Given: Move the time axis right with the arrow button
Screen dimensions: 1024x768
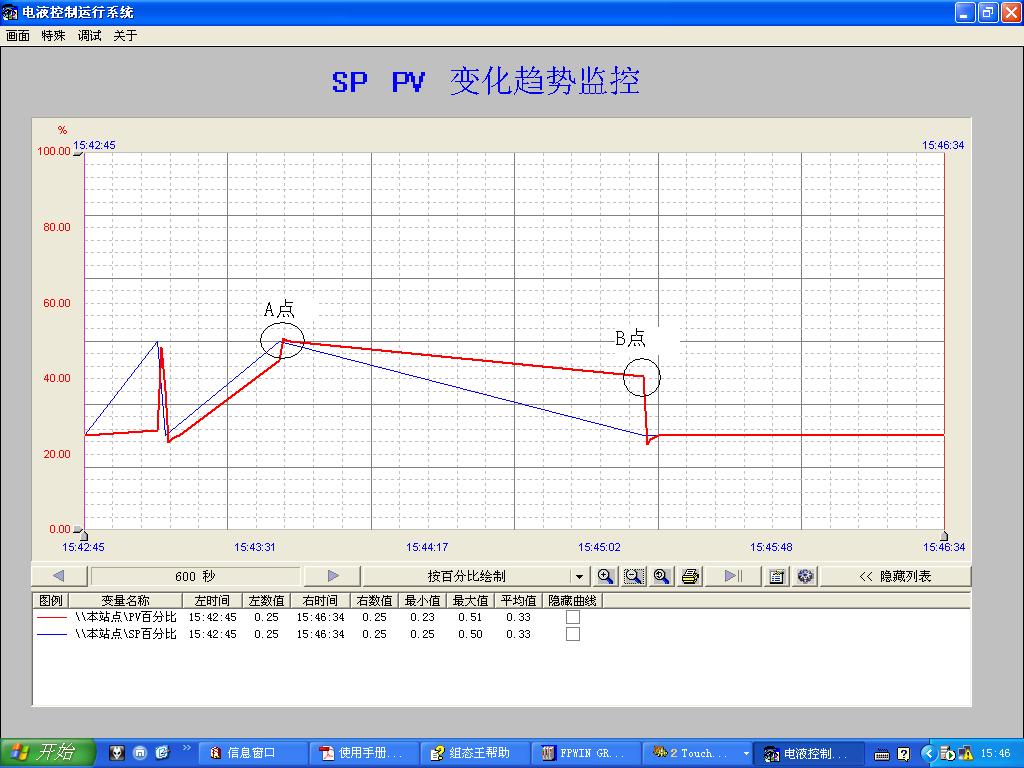Looking at the screenshot, I should (333, 576).
